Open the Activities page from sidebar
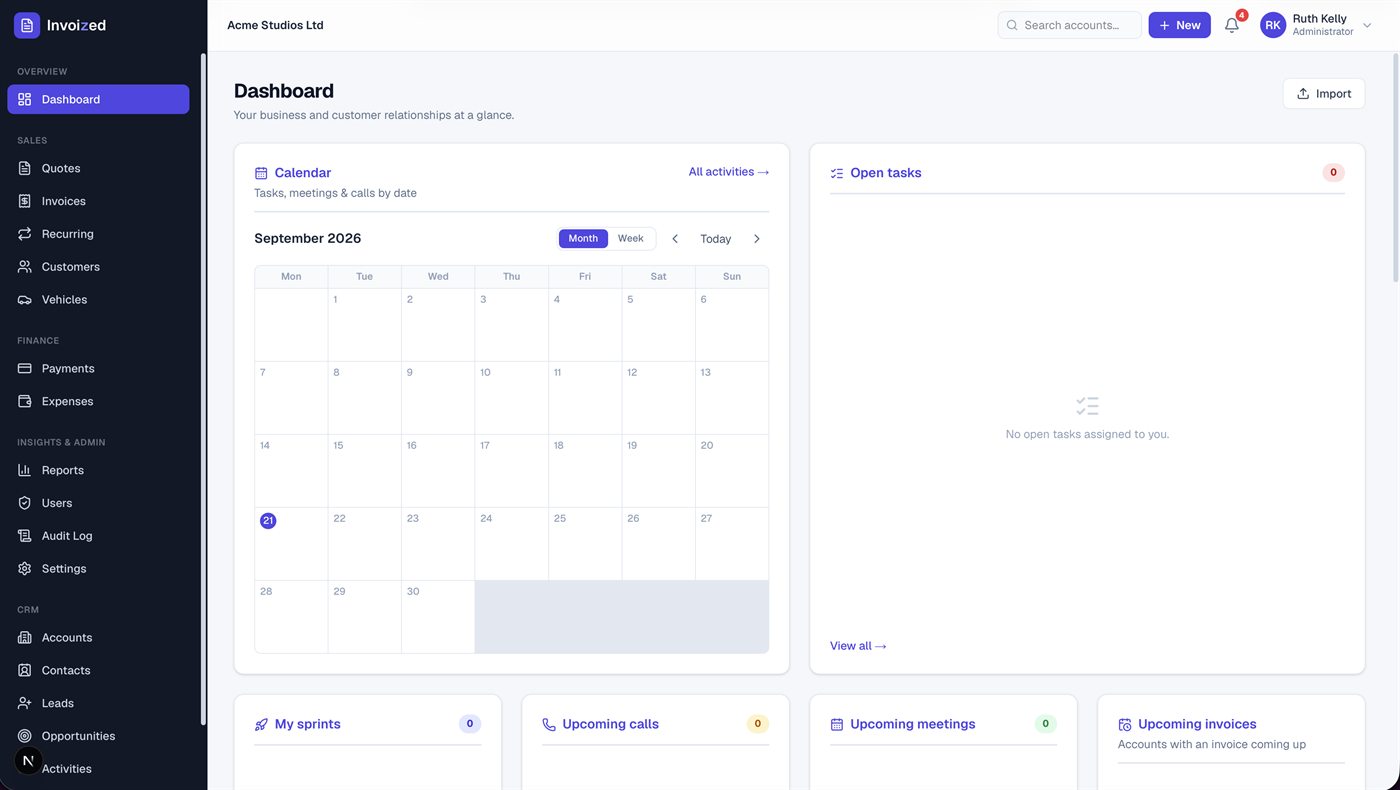The height and width of the screenshot is (790, 1400). point(98,768)
